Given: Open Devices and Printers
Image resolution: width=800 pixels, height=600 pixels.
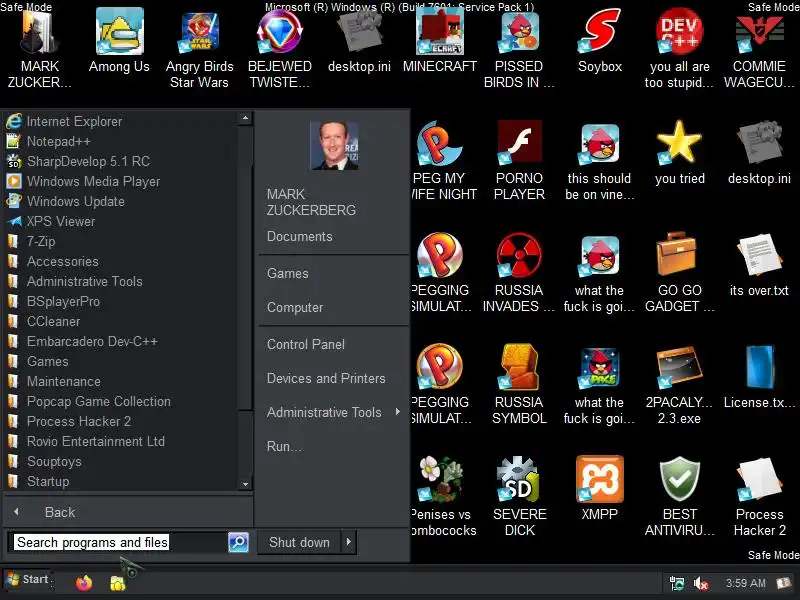Looking at the screenshot, I should pos(326,378).
